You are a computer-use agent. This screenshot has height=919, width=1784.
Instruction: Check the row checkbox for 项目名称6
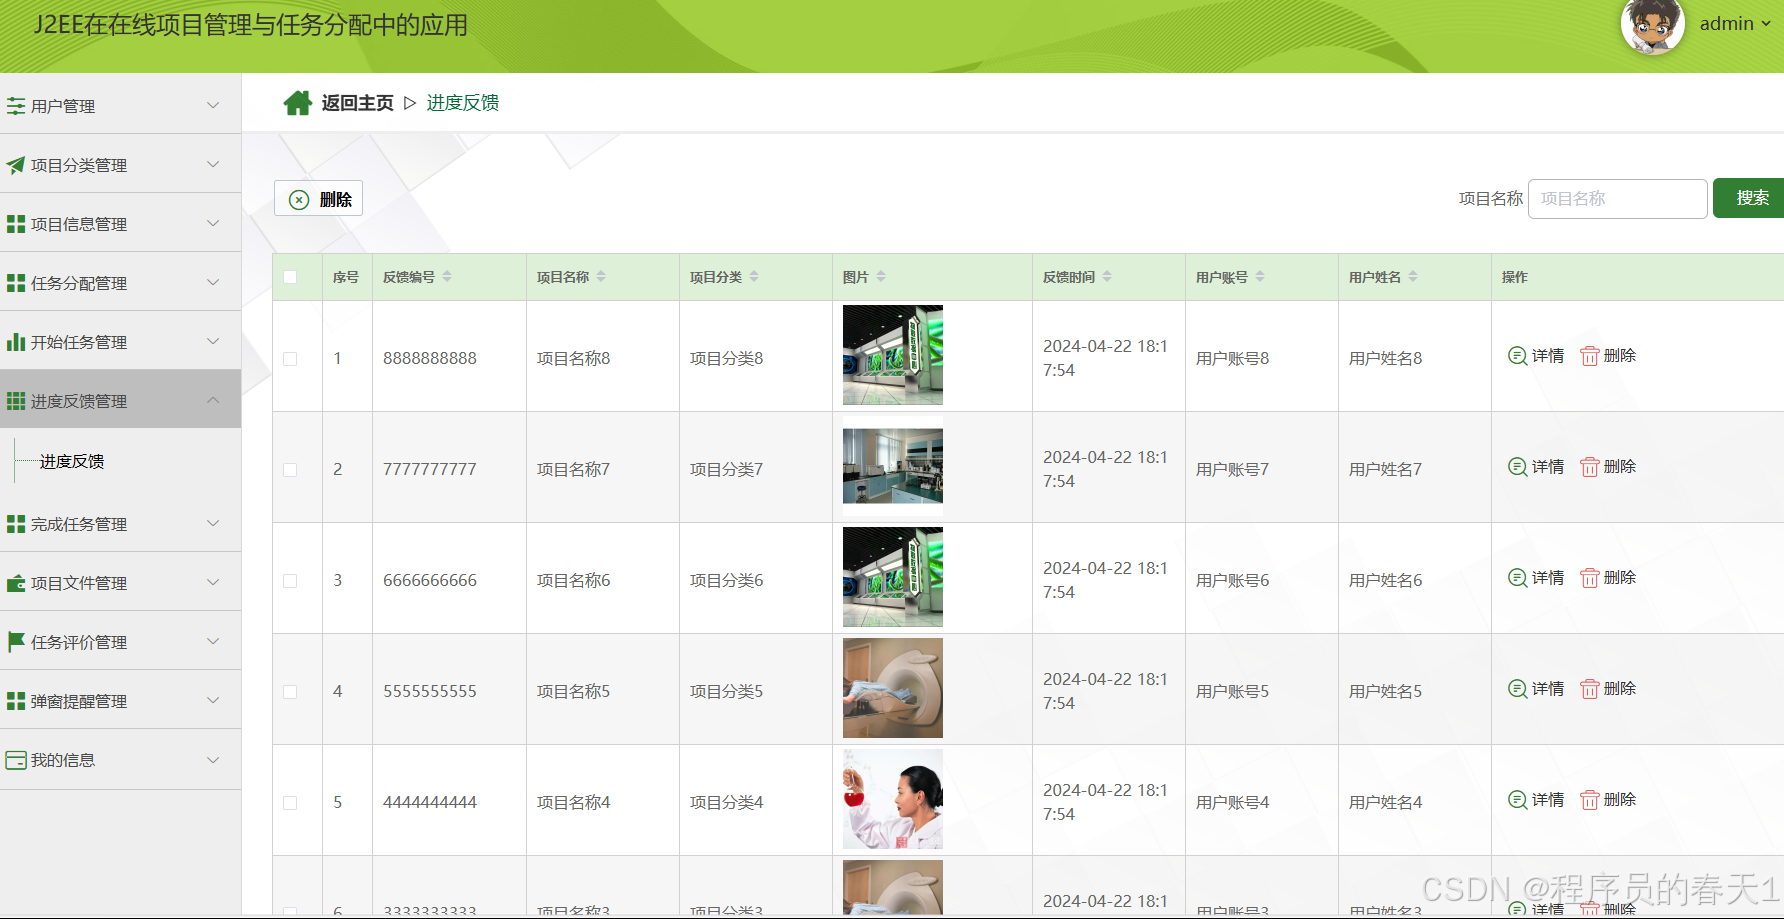coord(290,581)
